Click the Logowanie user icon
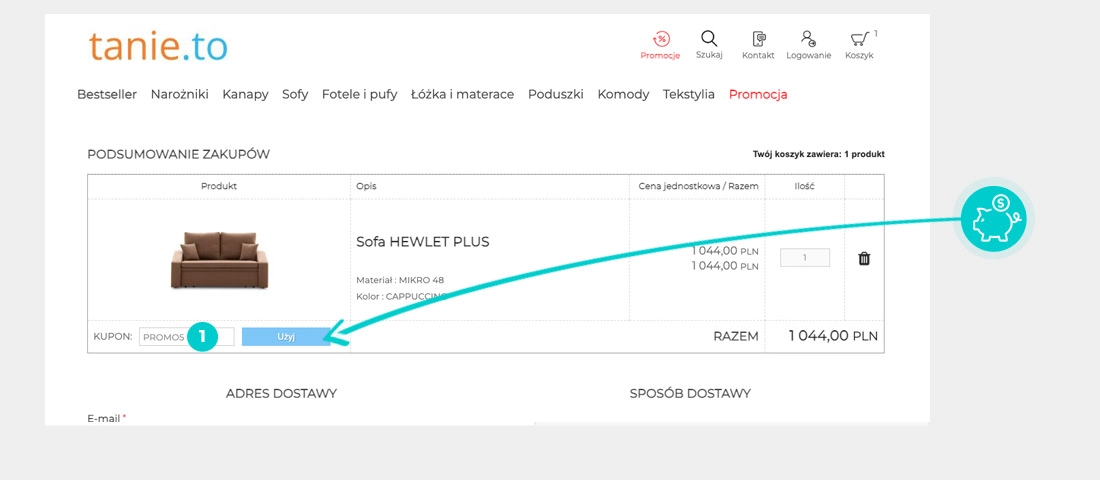Screen dimensions: 1100x480 click(808, 40)
